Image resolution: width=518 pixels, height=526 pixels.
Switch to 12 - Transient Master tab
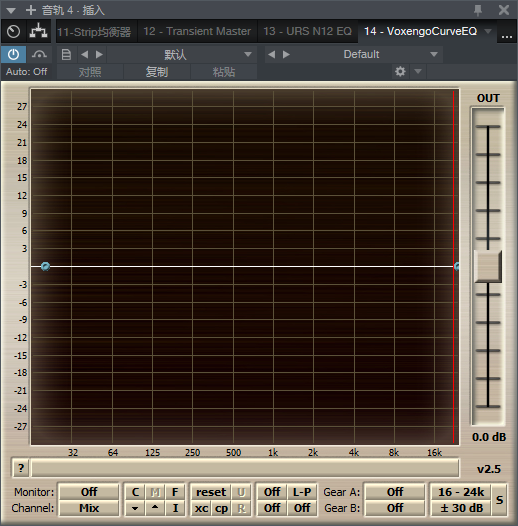point(197,32)
